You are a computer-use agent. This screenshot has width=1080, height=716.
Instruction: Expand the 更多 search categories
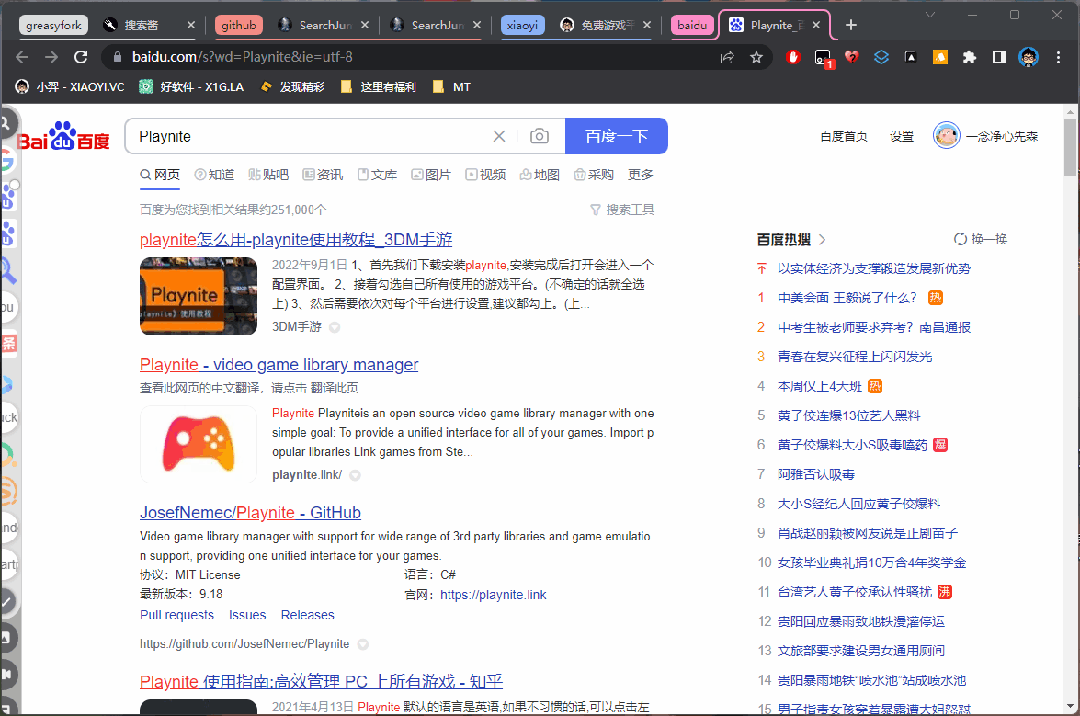640,175
